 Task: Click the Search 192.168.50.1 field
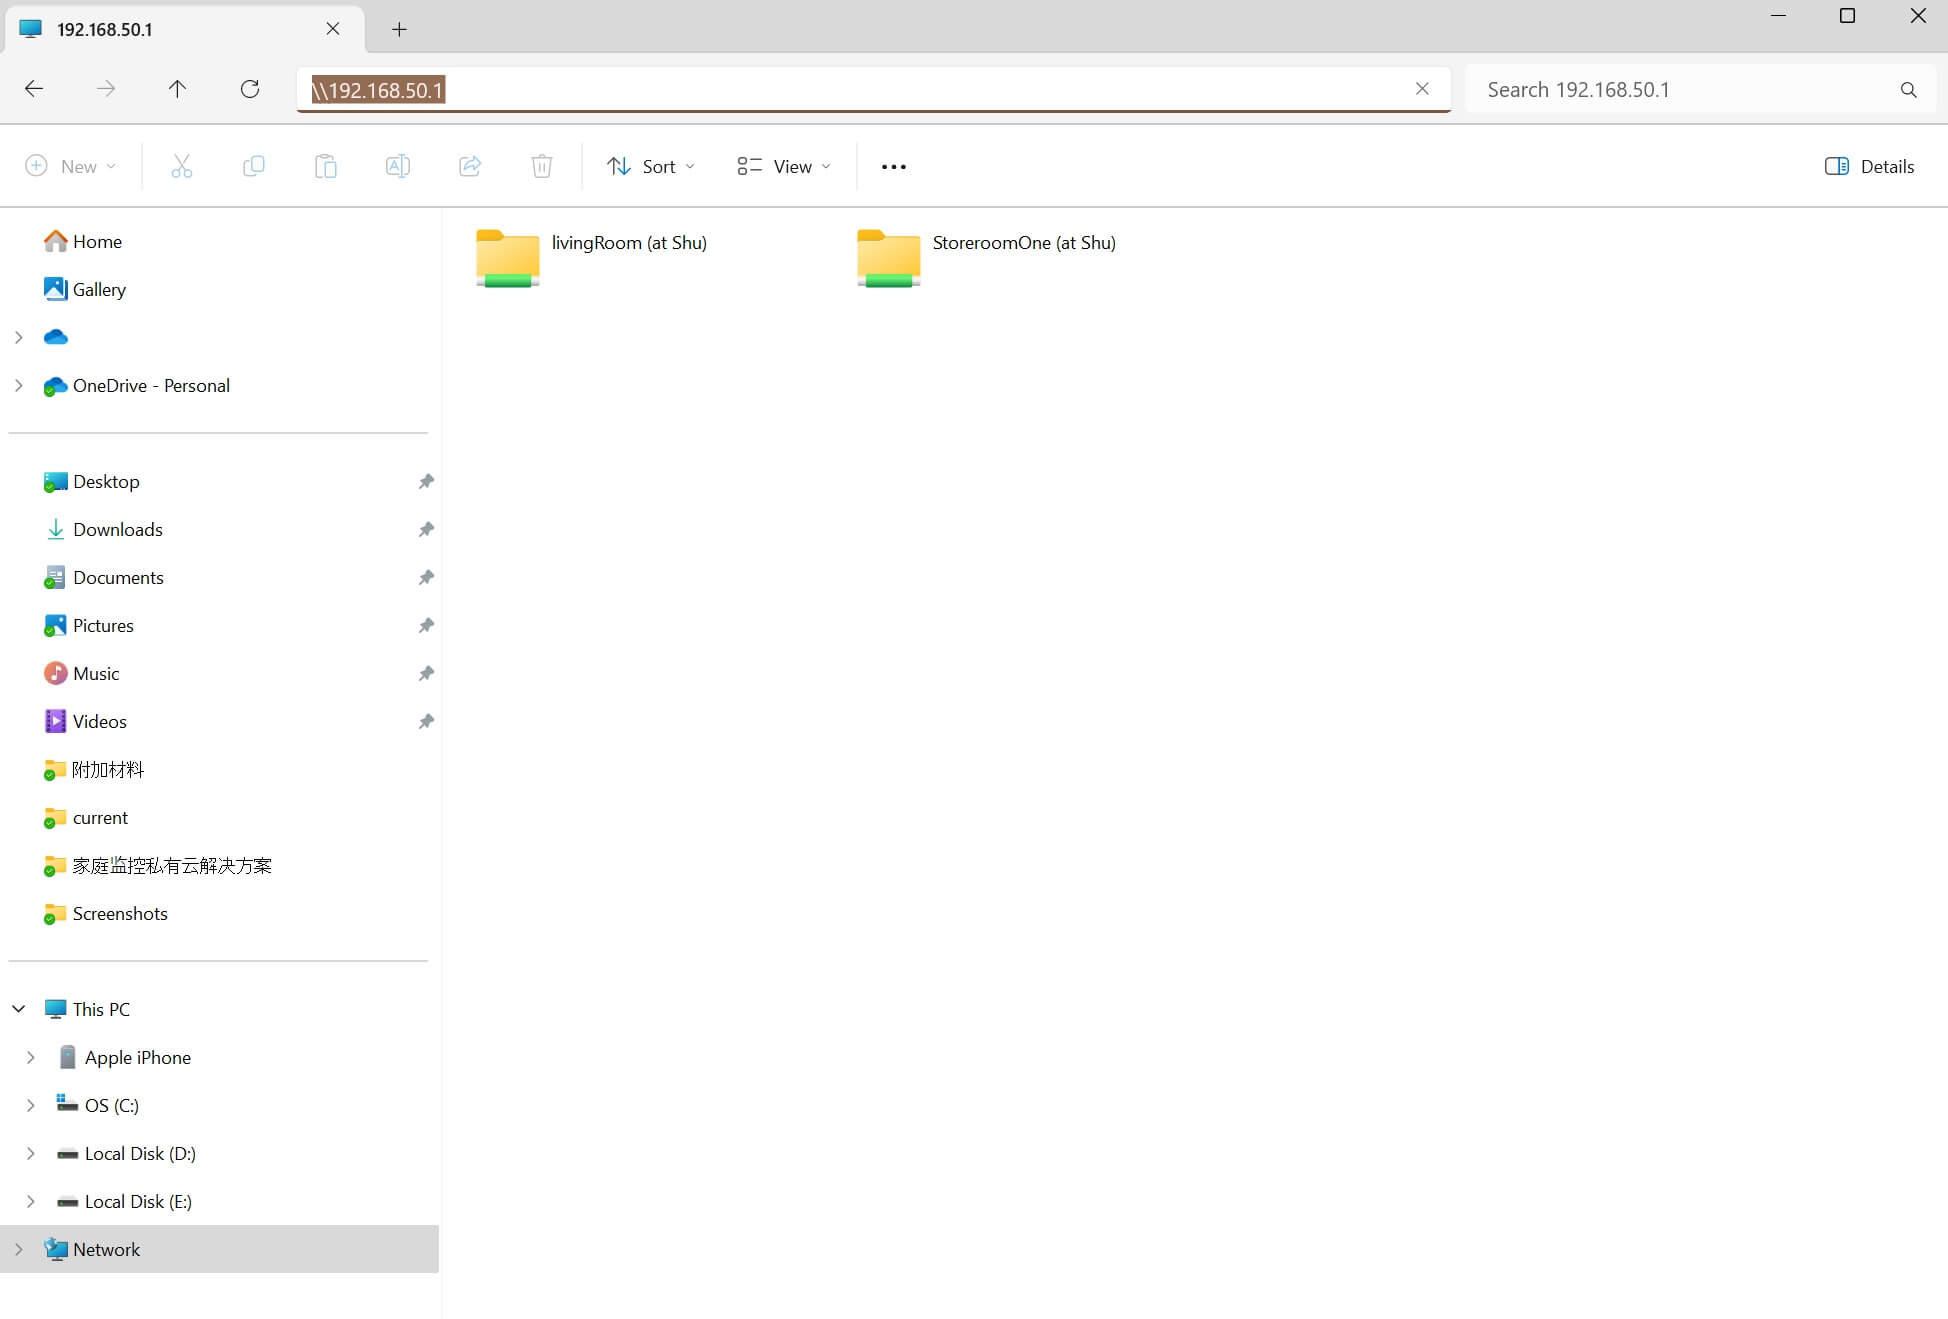(1685, 89)
